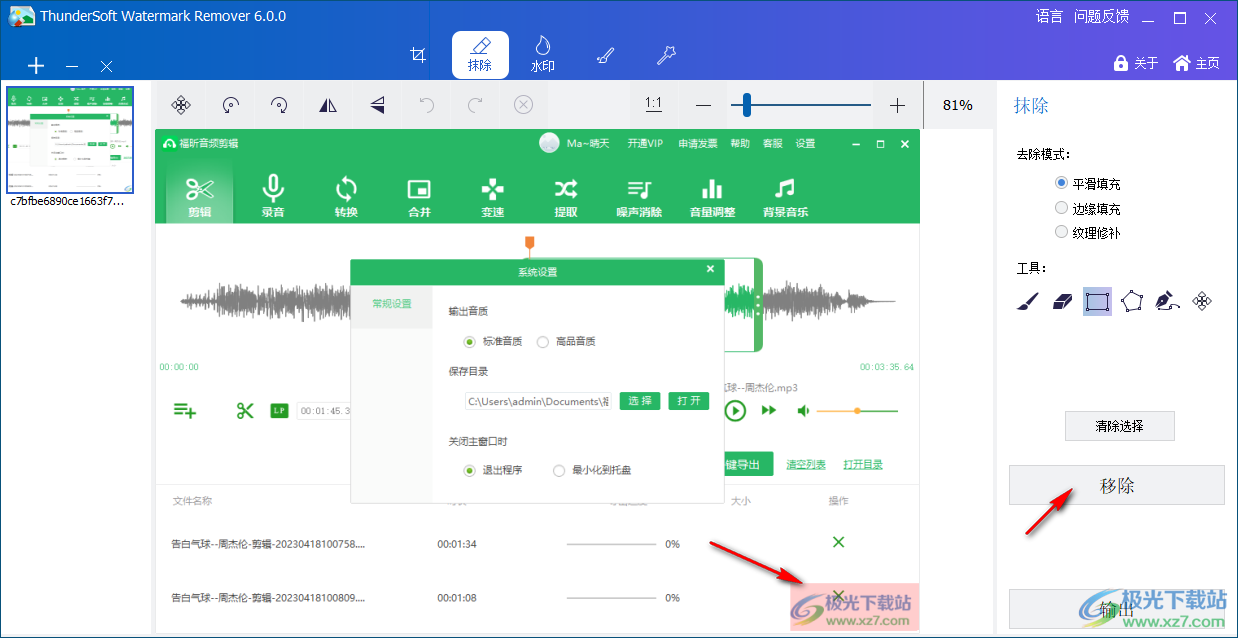Select the eraser tool
Screen dimensions: 1238x638
pyautogui.click(x=1062, y=301)
